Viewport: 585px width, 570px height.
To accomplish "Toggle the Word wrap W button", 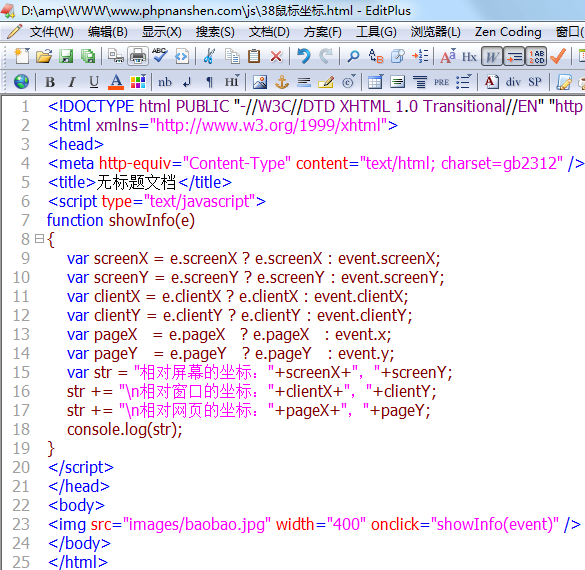I will [x=492, y=56].
